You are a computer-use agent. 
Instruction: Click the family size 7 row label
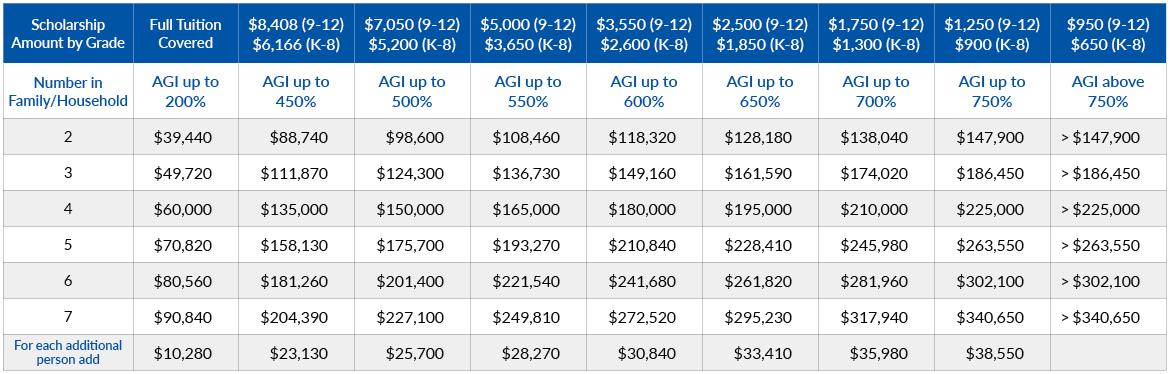(x=67, y=317)
